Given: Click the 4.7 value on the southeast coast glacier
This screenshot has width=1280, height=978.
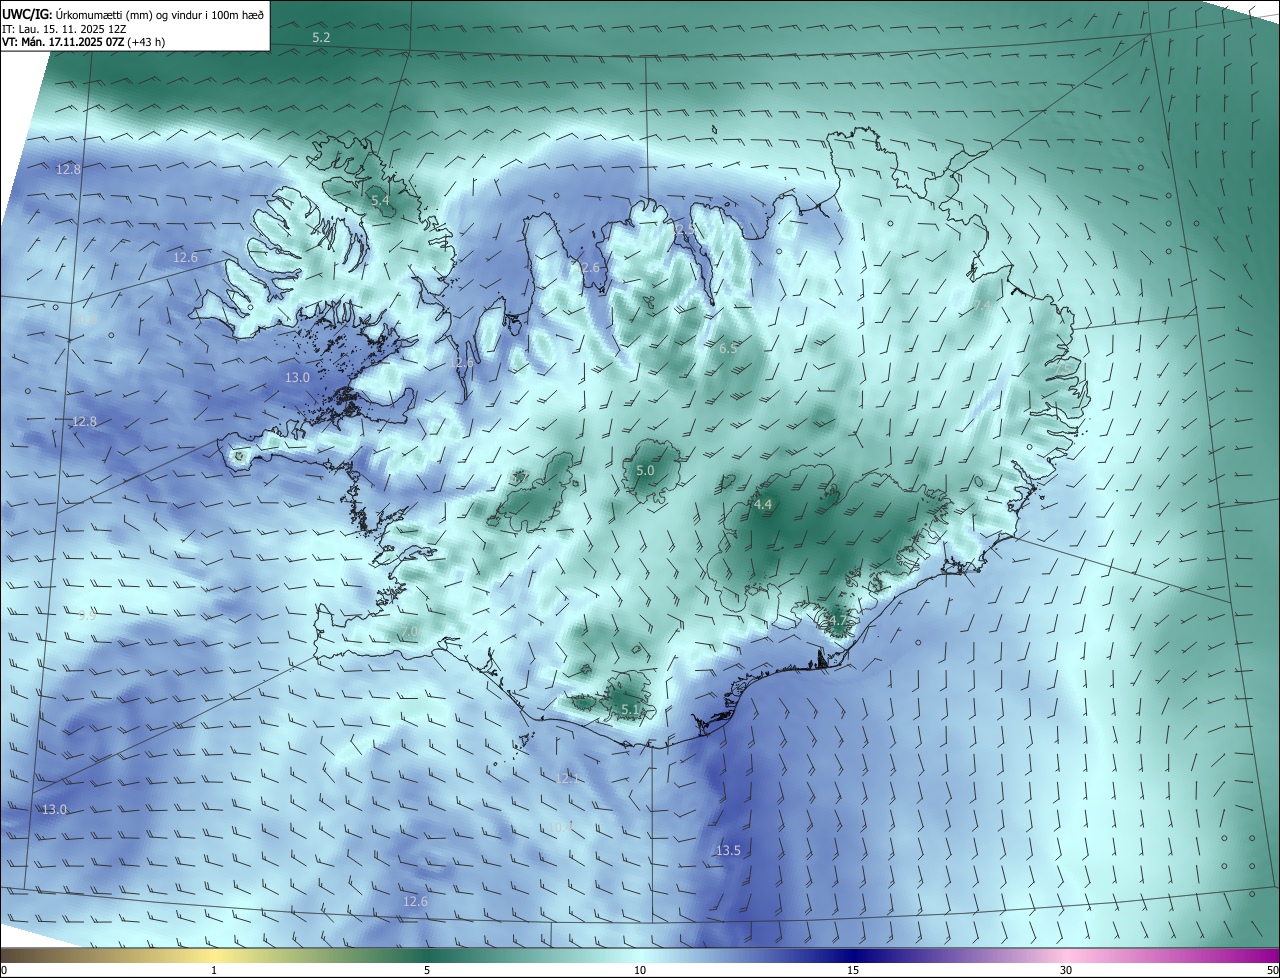Looking at the screenshot, I should pyautogui.click(x=838, y=621).
